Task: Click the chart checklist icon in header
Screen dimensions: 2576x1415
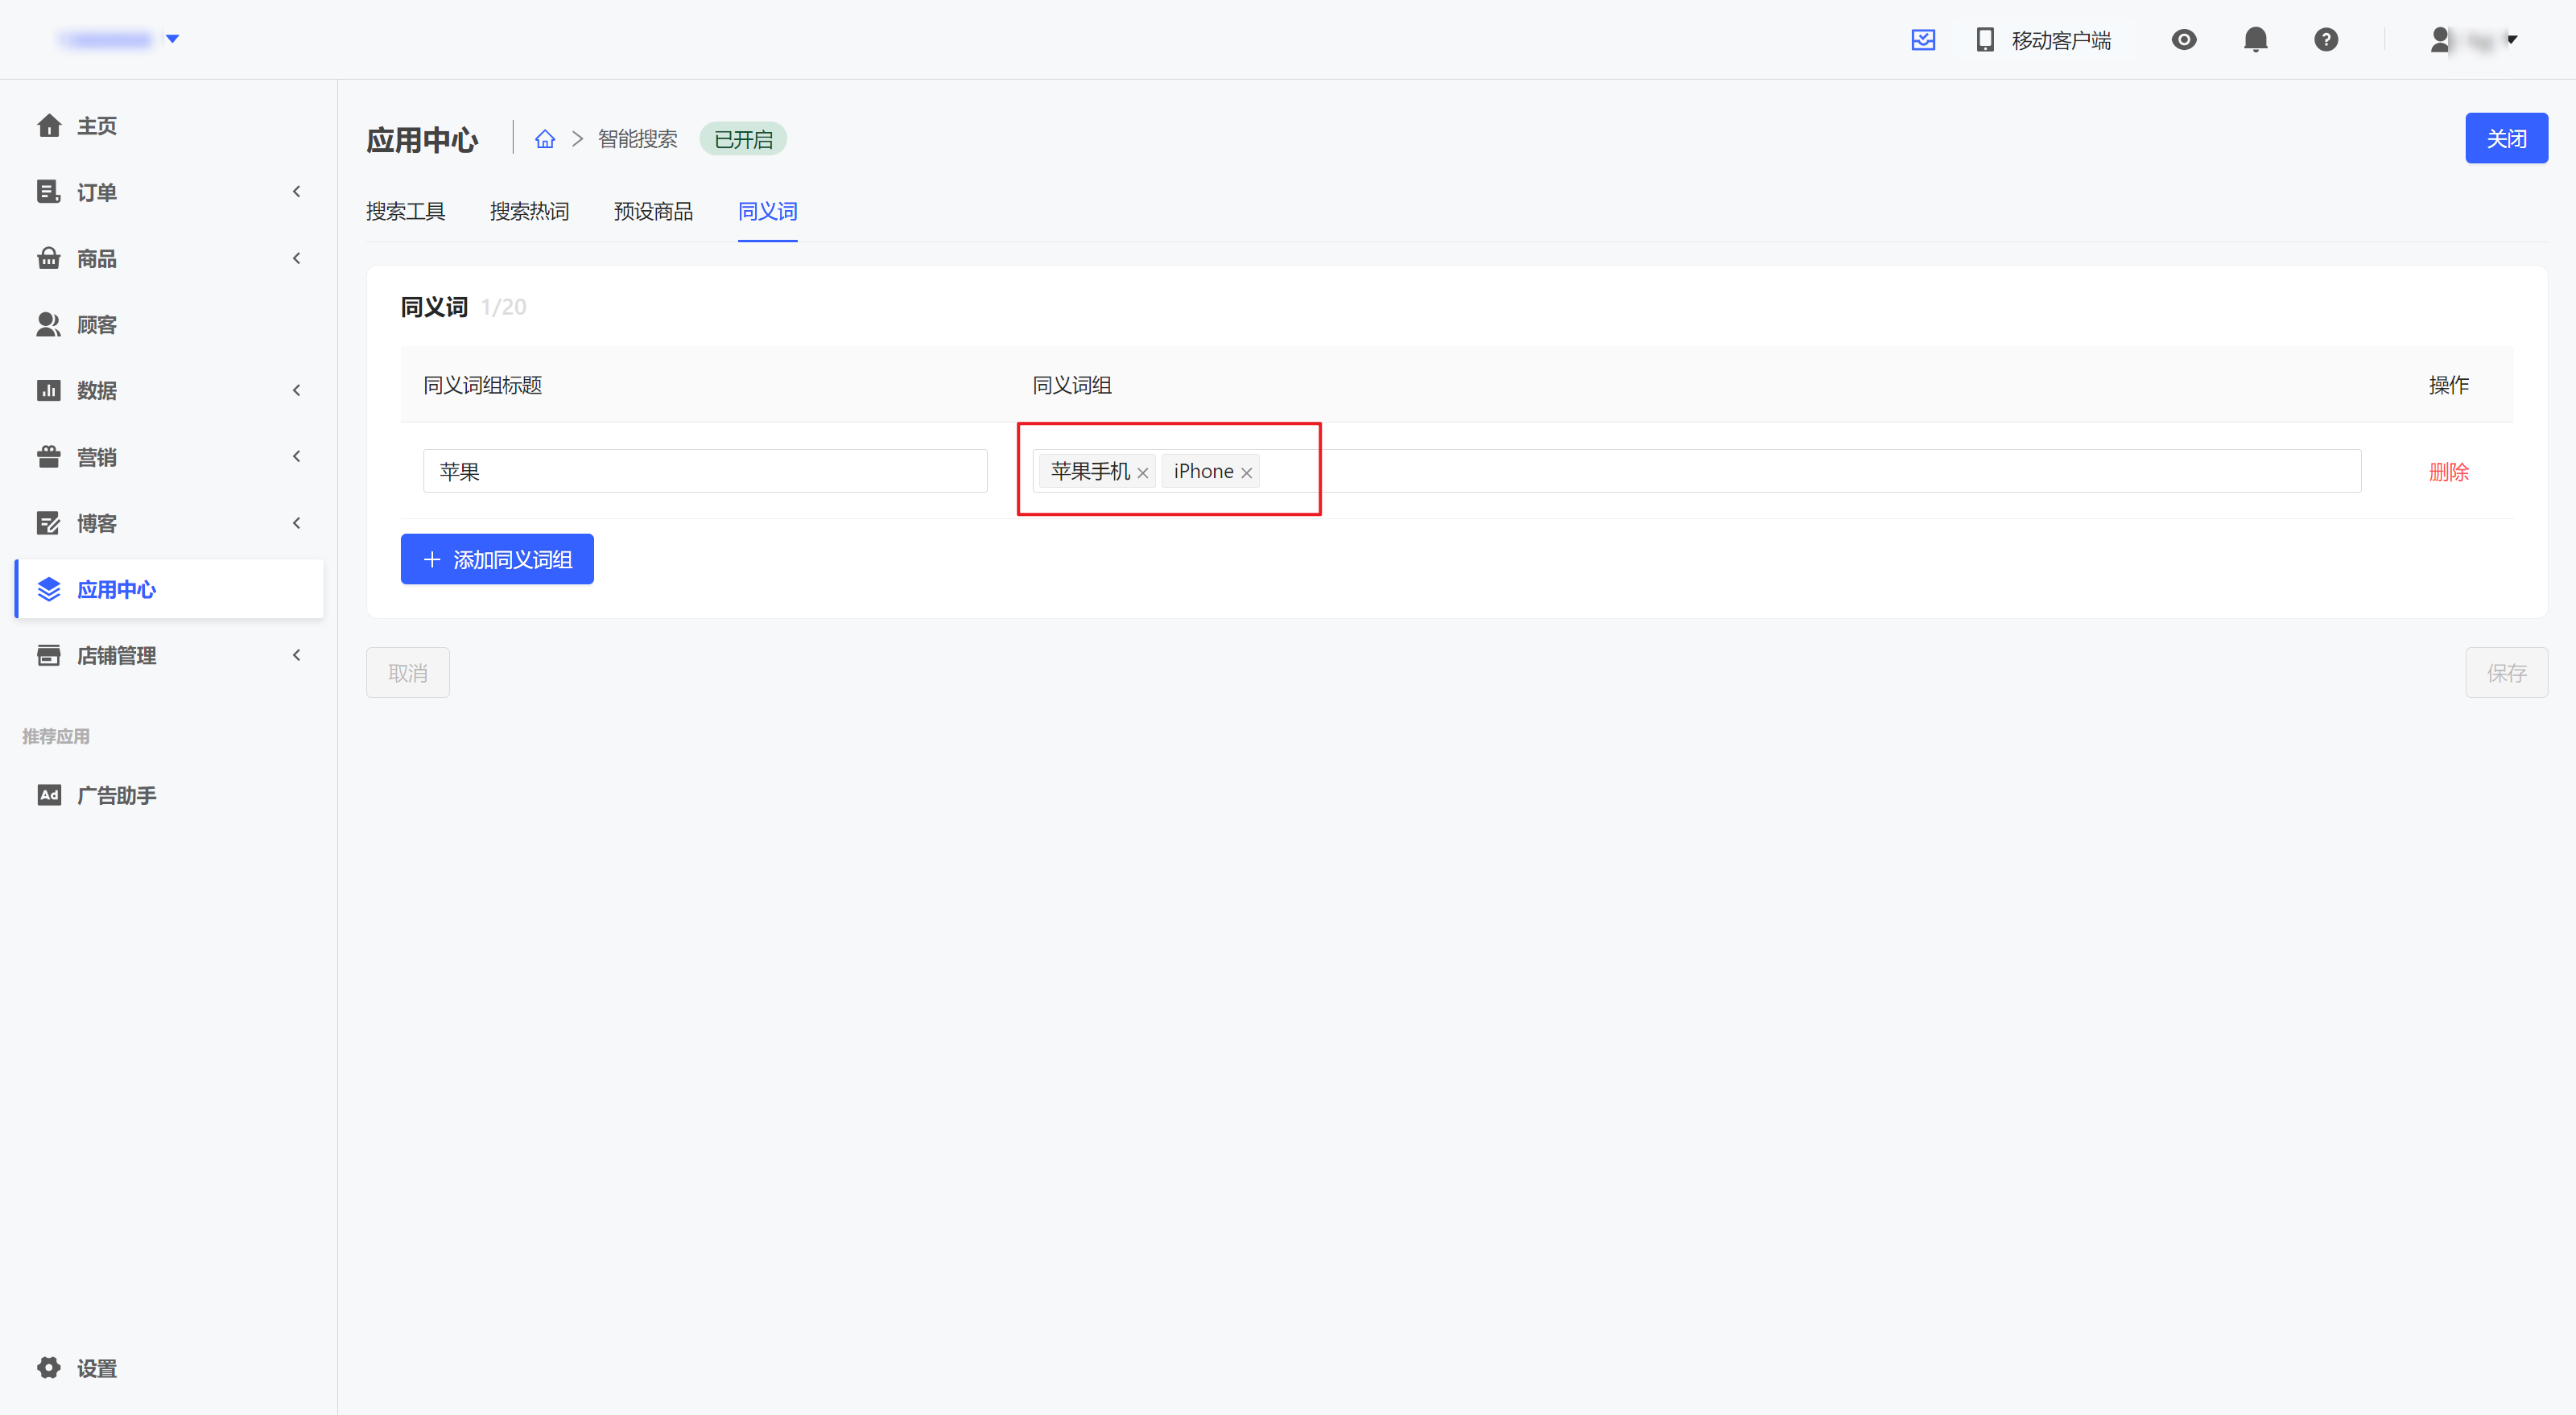Action: [1923, 40]
